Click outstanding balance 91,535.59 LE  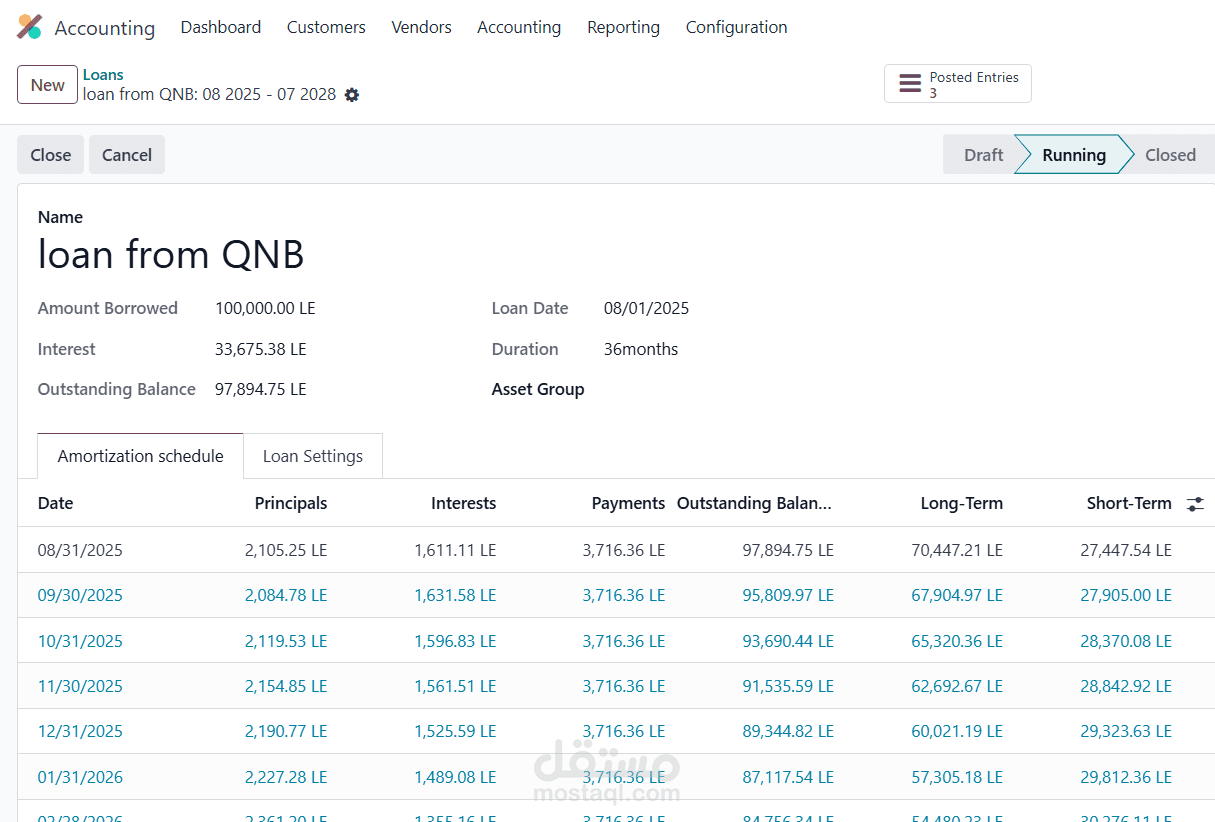click(x=788, y=686)
